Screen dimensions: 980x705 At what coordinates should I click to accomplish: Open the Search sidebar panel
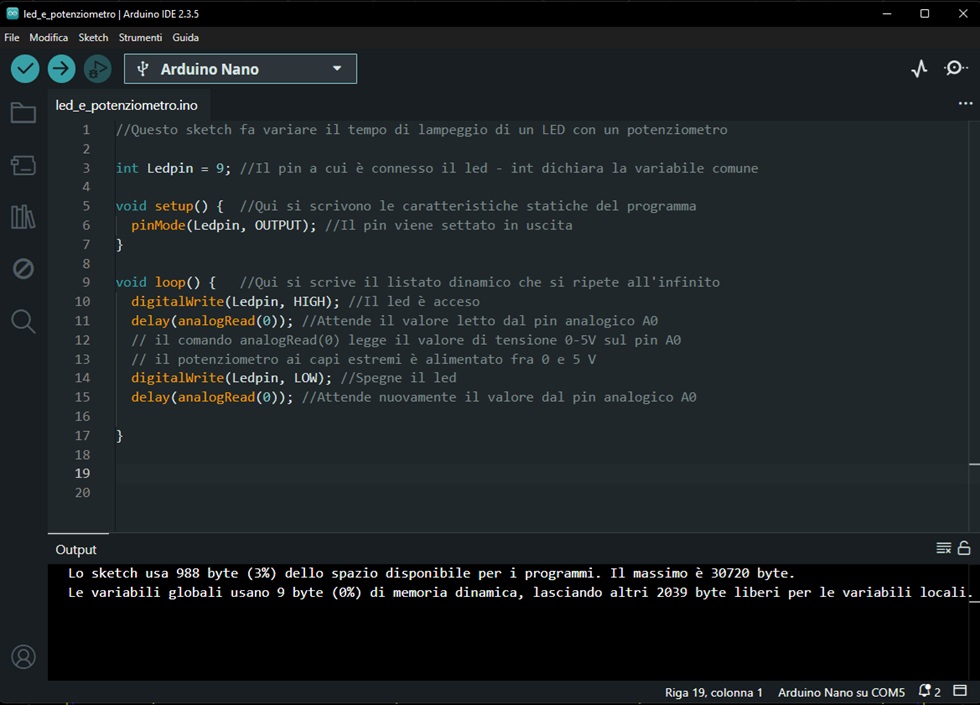(23, 321)
